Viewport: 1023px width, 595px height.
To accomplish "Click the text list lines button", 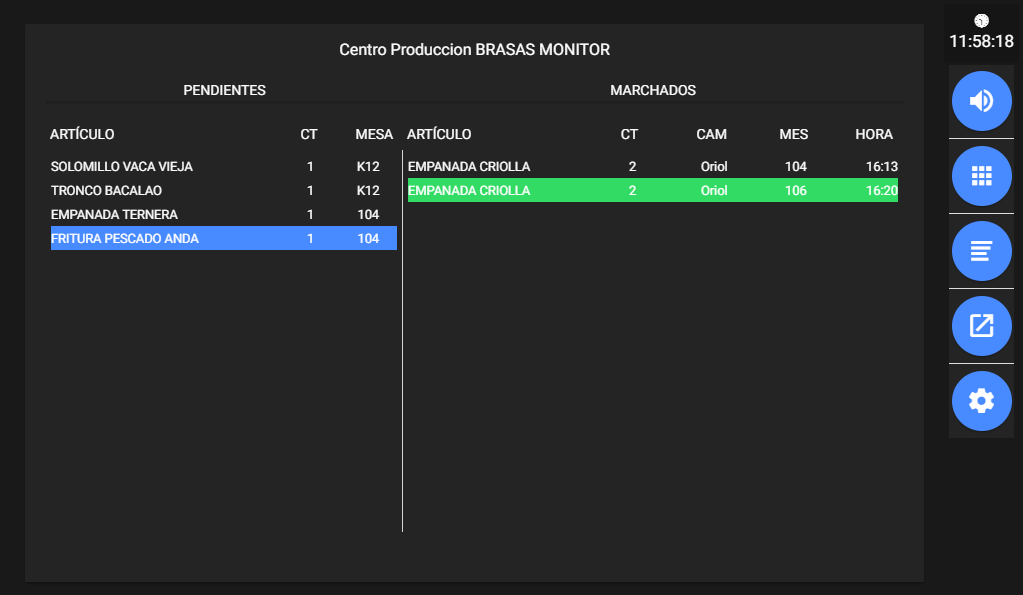I will tap(981, 250).
